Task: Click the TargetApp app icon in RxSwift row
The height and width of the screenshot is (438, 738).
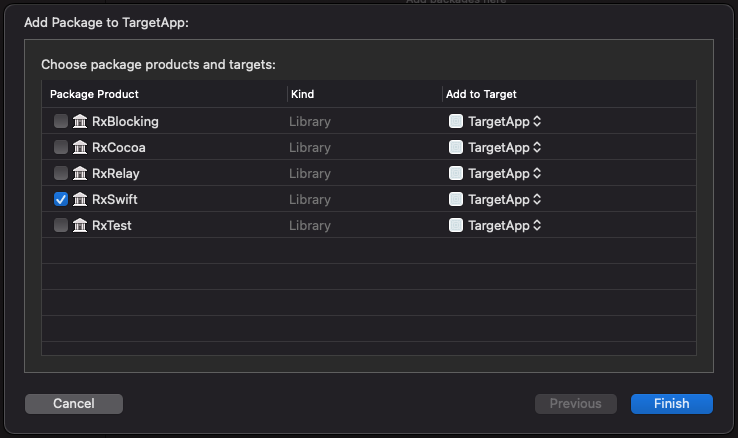Action: click(x=456, y=199)
